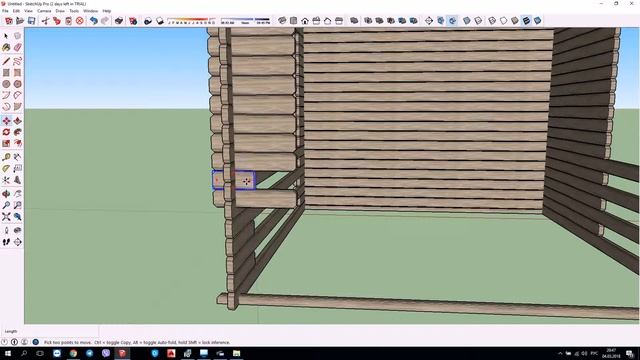This screenshot has height=360, width=640.
Task: Select the Rotated Rectangle tool
Action: point(18,73)
